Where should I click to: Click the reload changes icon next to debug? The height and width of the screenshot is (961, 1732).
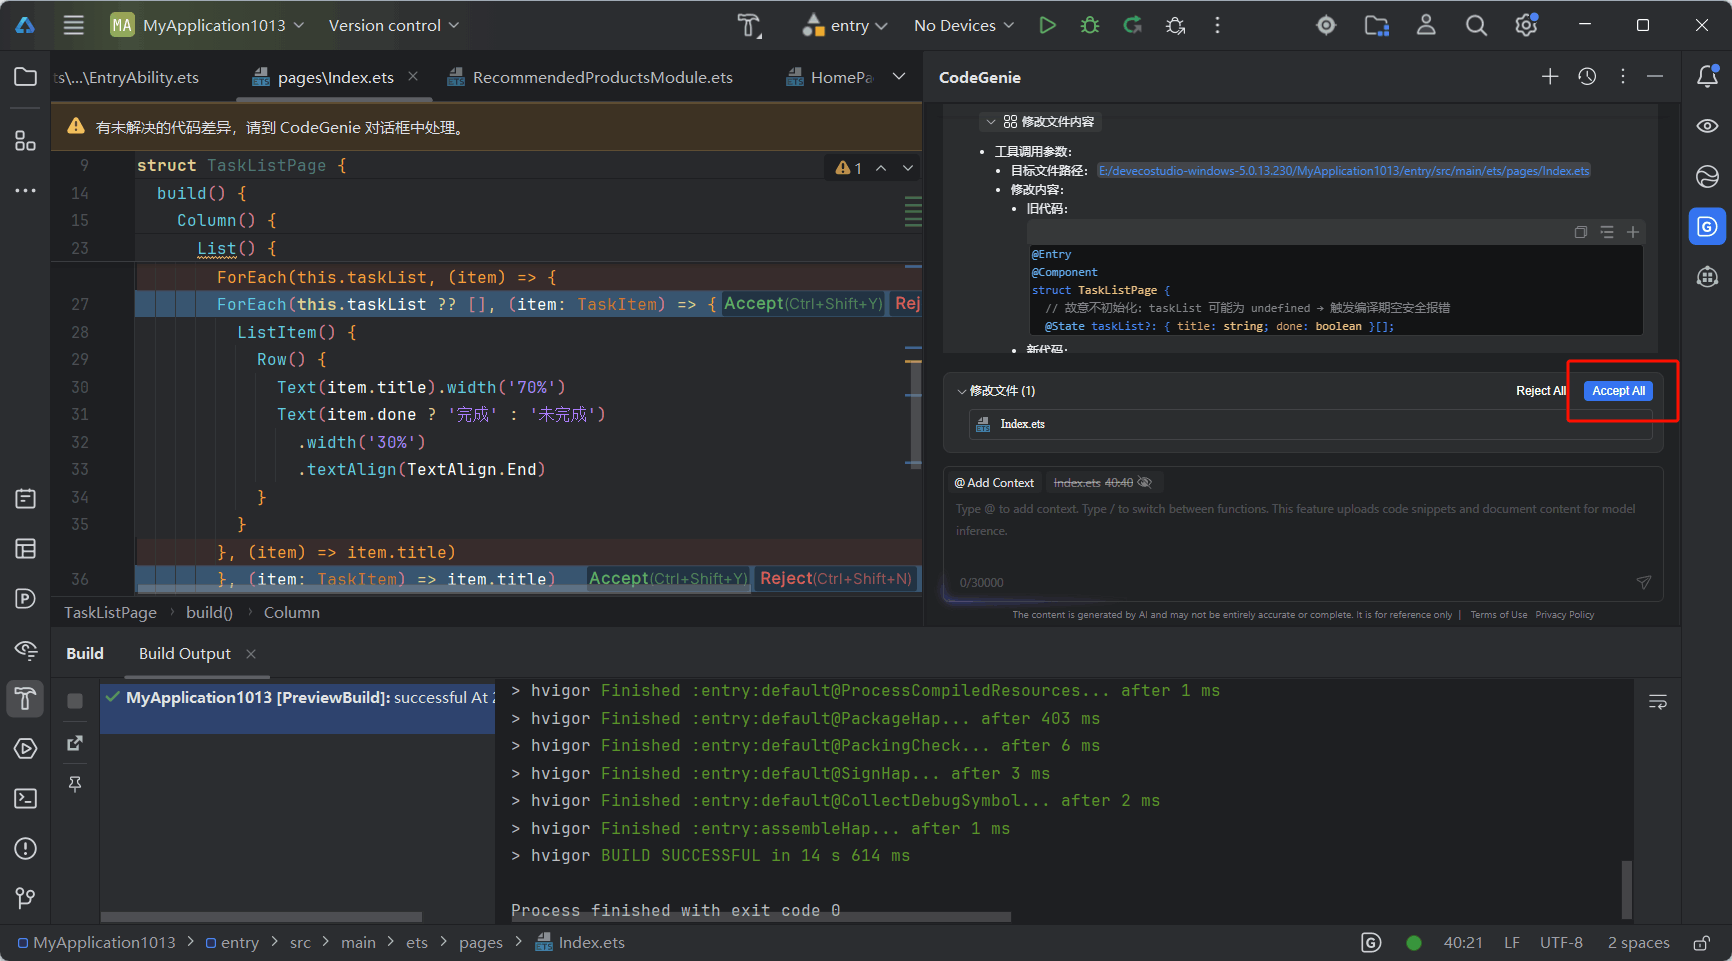click(x=1133, y=25)
